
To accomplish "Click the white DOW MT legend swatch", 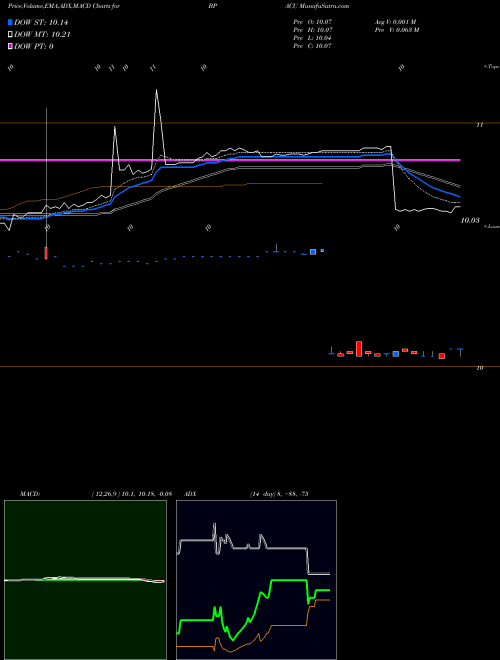I will pyautogui.click(x=11, y=35).
